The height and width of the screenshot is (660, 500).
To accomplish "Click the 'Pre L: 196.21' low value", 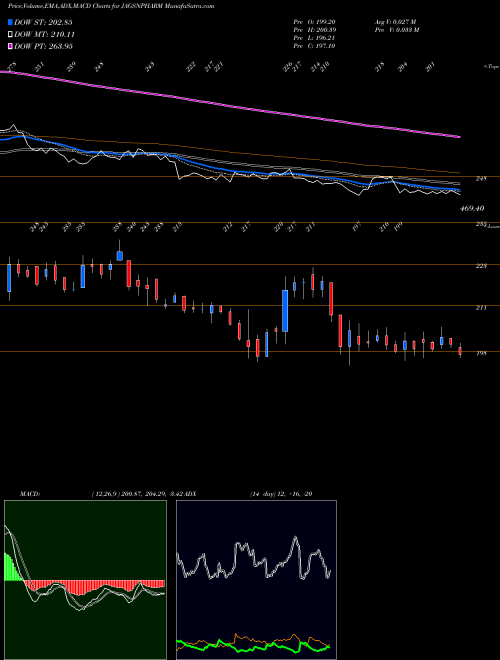I will tap(314, 38).
